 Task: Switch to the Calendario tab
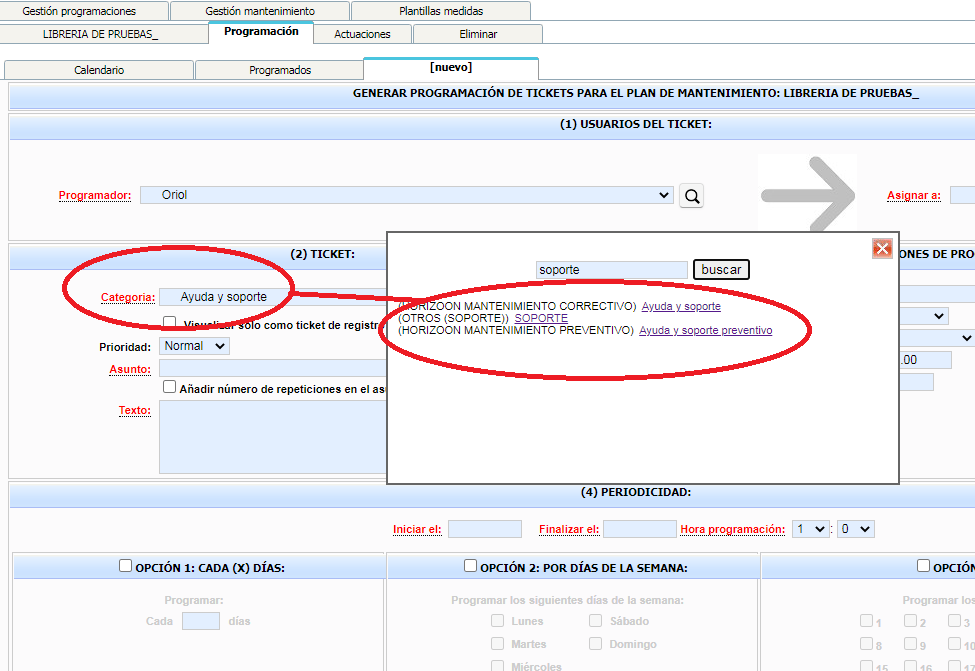(x=99, y=70)
